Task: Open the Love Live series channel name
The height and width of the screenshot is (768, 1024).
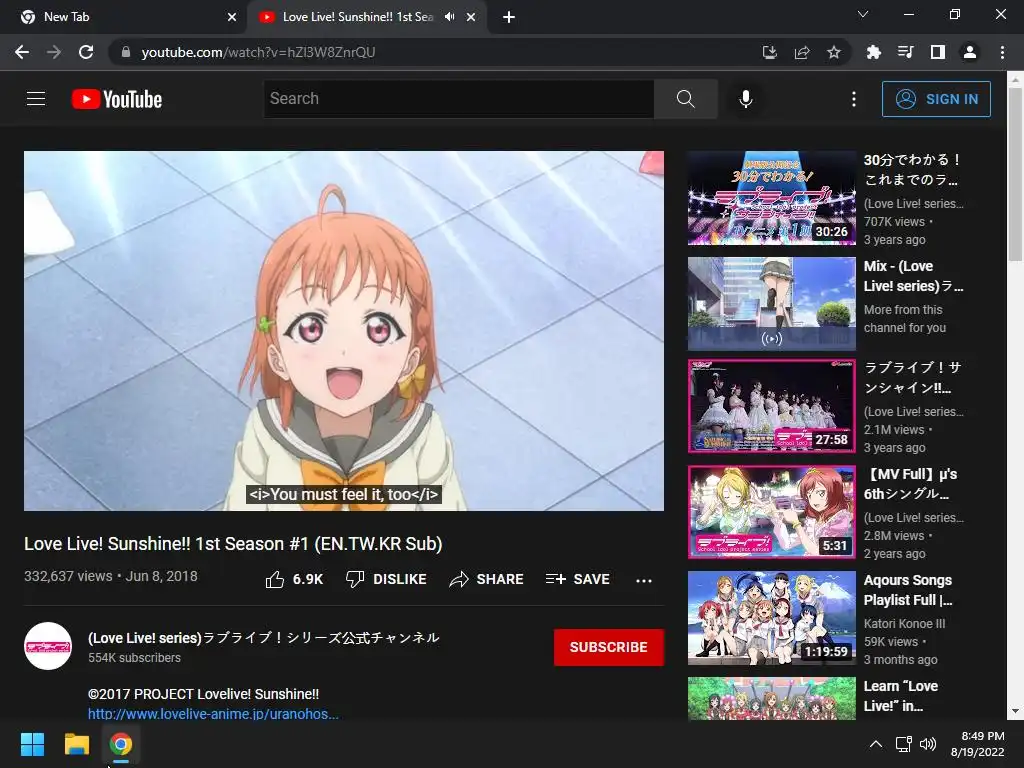Action: [x=264, y=637]
